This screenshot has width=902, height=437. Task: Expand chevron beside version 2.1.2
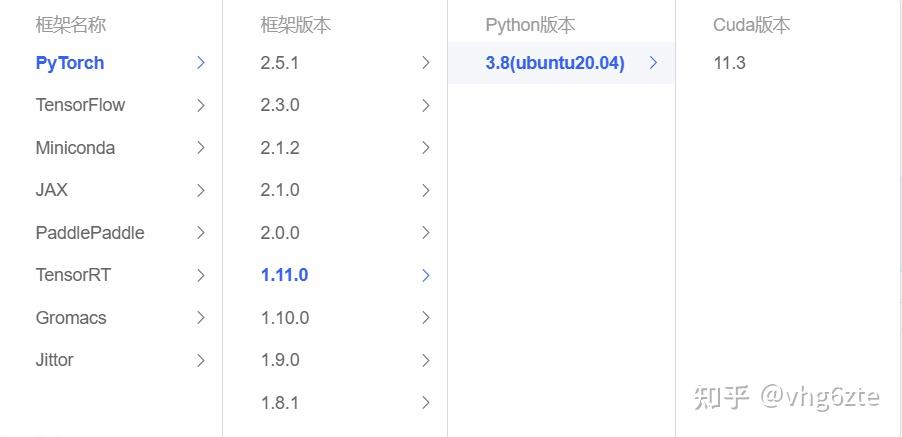(x=426, y=148)
